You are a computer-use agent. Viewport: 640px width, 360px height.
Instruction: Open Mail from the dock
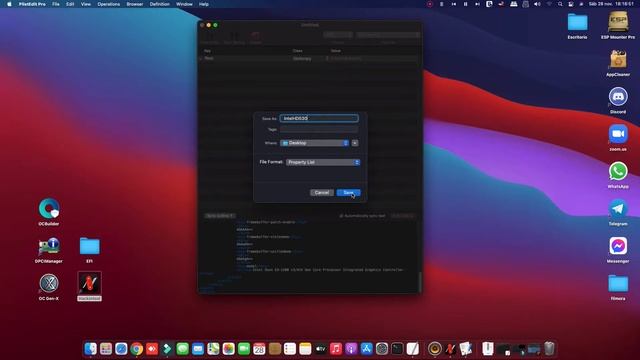(x=198, y=349)
